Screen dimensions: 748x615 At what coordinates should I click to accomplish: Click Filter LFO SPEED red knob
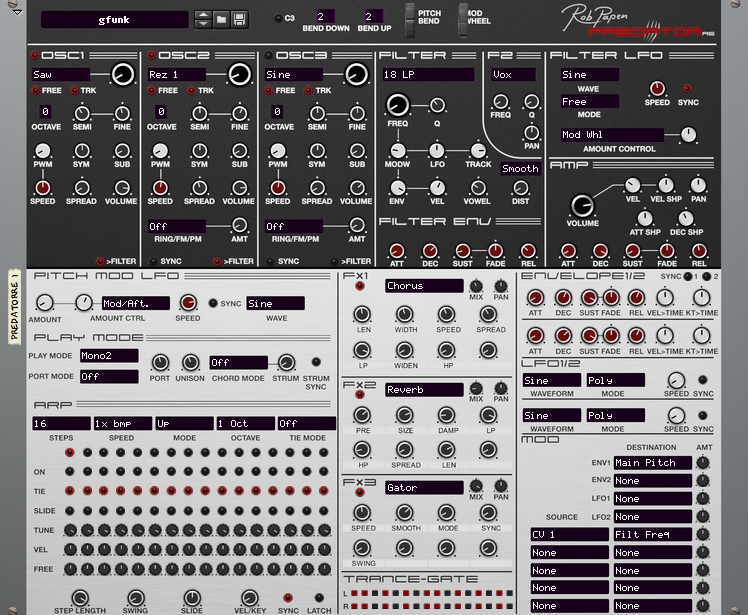click(x=657, y=88)
